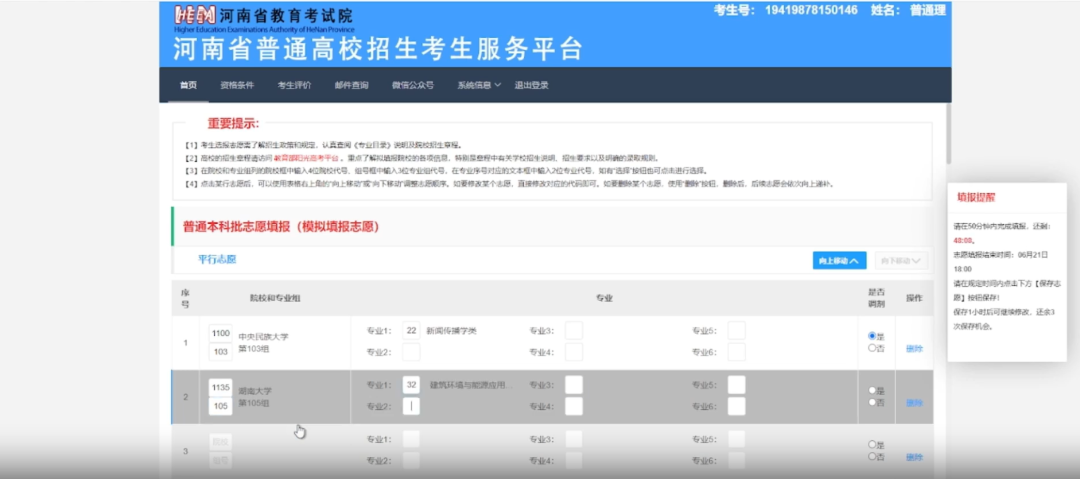Click the 重要提示 heading
The width and height of the screenshot is (1080, 479).
tap(233, 123)
